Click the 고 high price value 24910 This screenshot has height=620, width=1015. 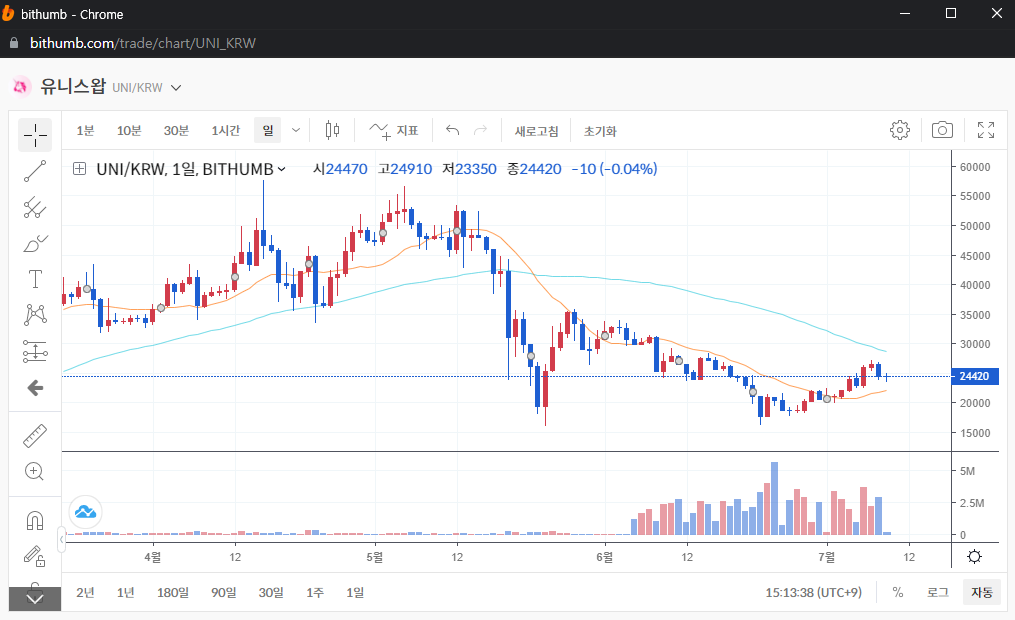tap(411, 169)
